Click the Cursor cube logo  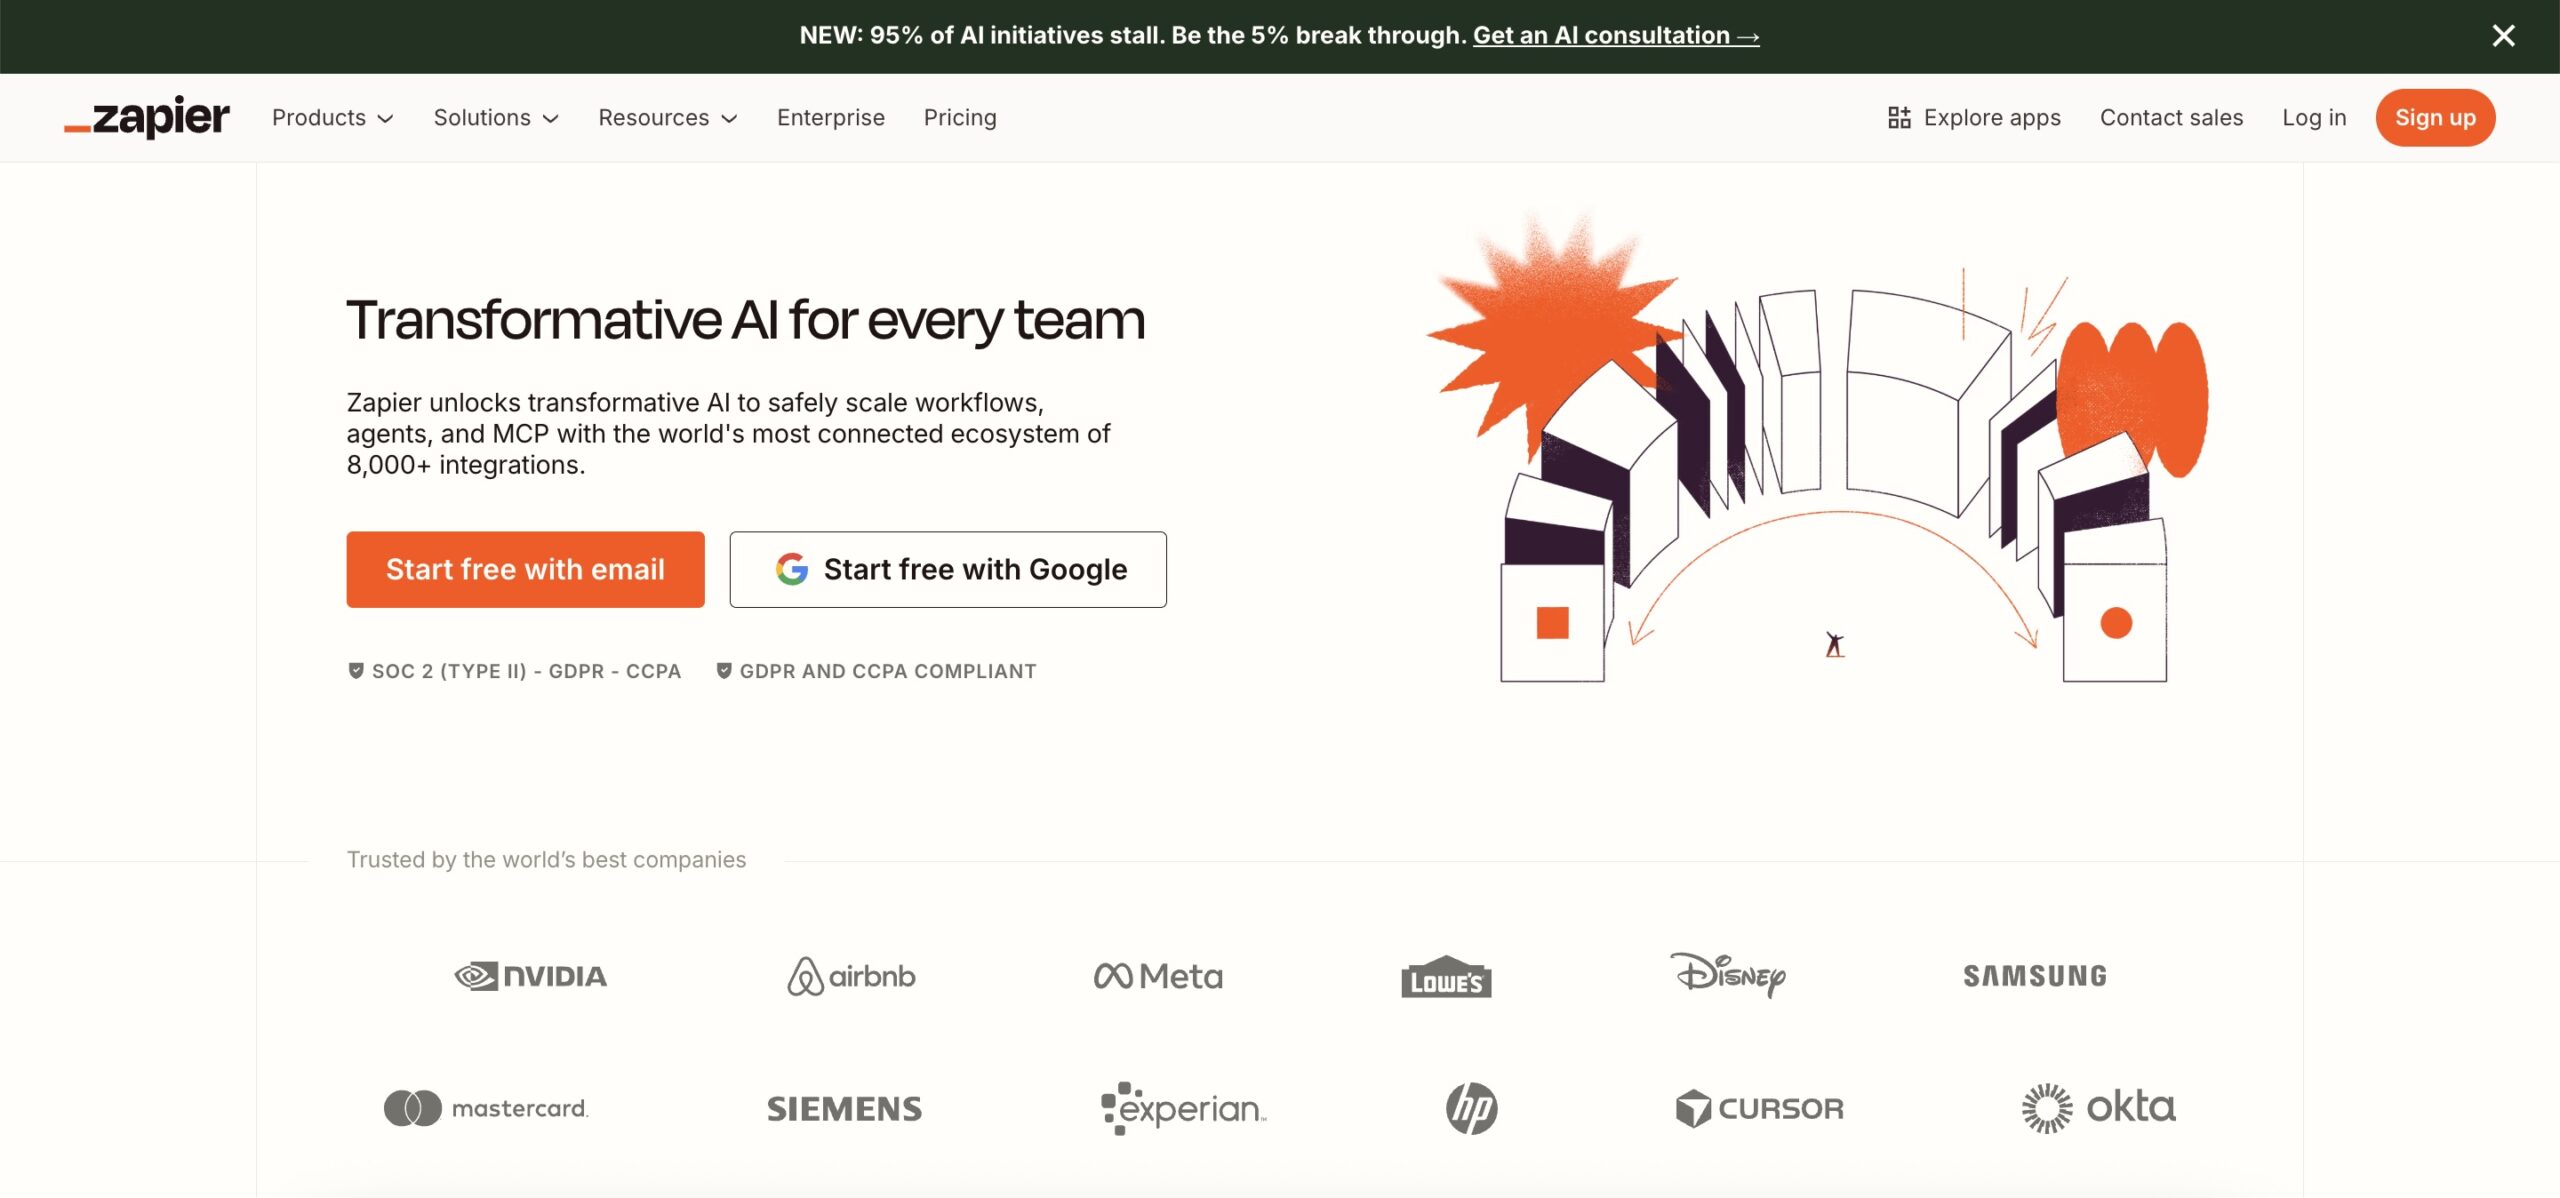tap(1693, 1108)
